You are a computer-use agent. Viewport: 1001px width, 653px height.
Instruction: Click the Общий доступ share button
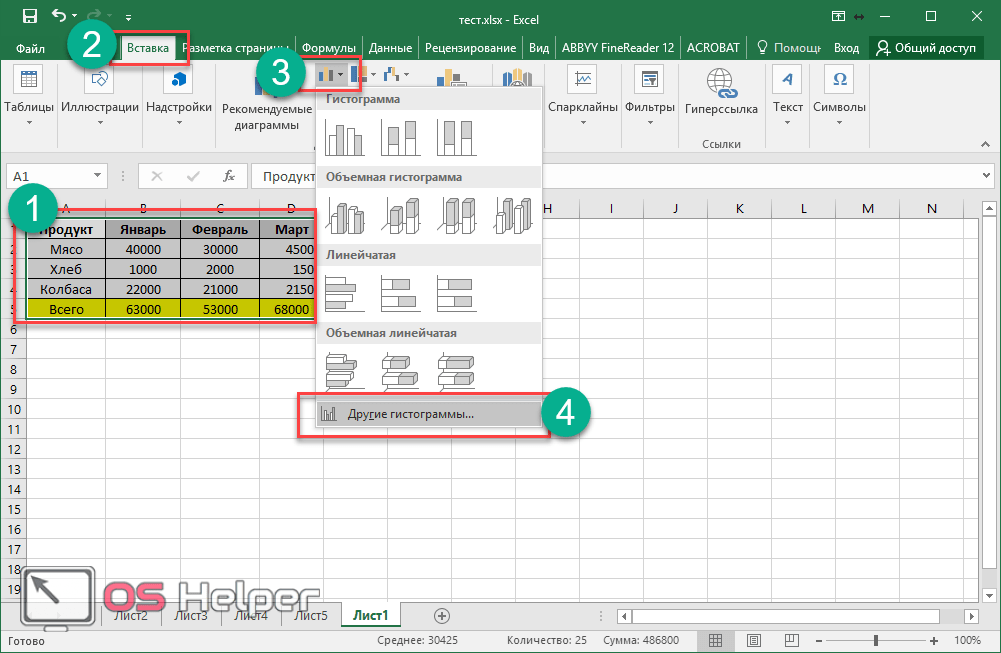pyautogui.click(x=924, y=47)
